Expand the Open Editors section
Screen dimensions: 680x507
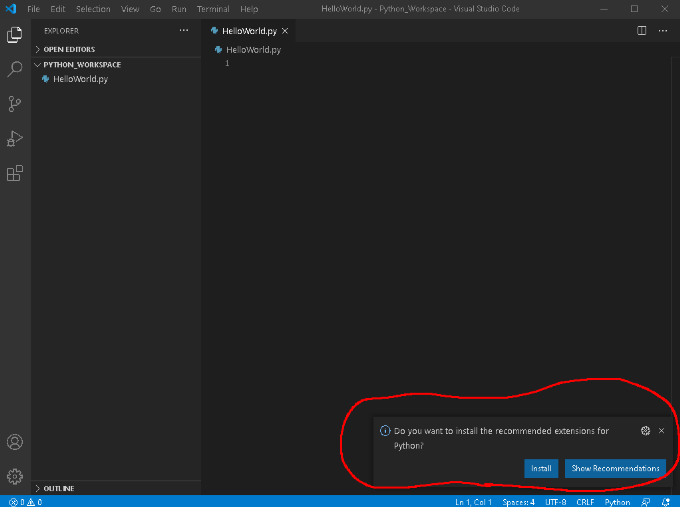pyautogui.click(x=116, y=49)
